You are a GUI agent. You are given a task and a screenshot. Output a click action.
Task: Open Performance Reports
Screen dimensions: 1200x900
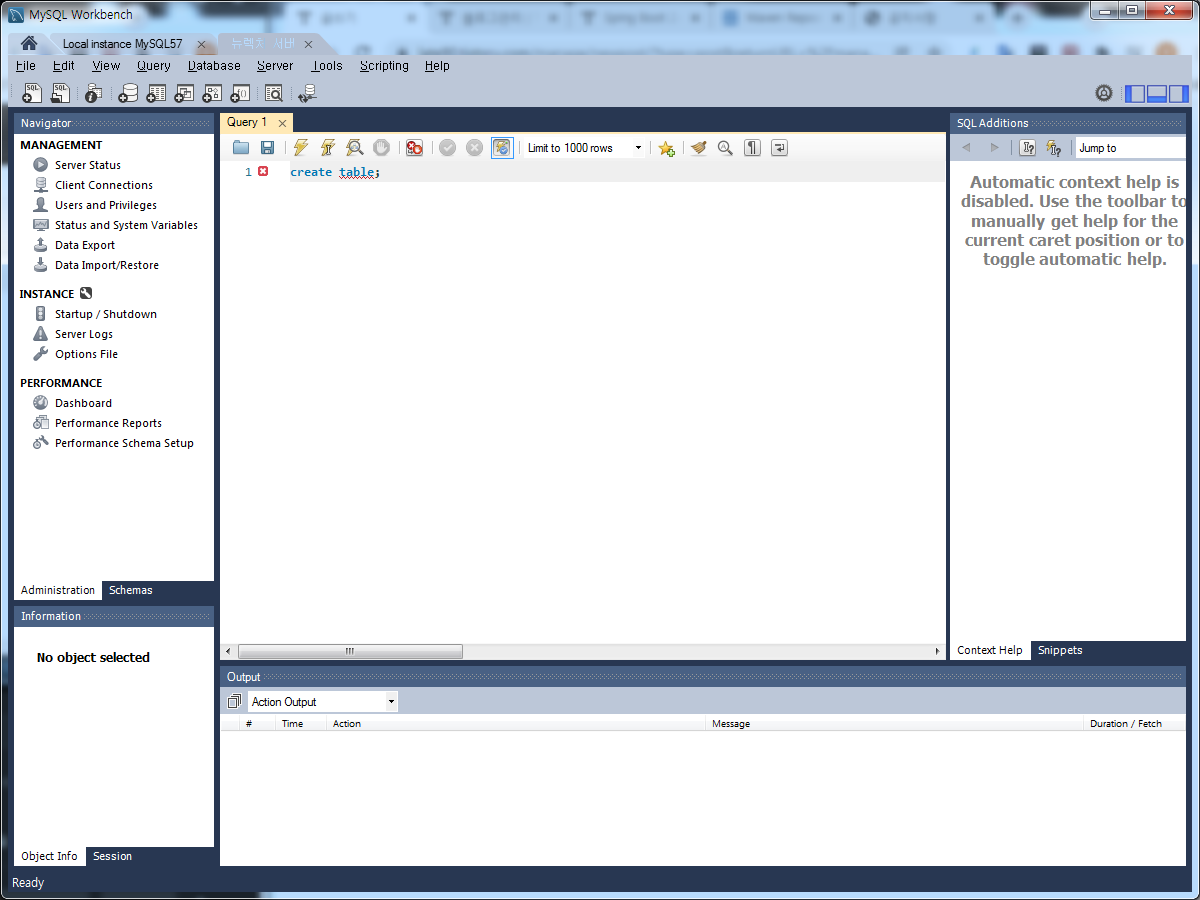tap(108, 423)
